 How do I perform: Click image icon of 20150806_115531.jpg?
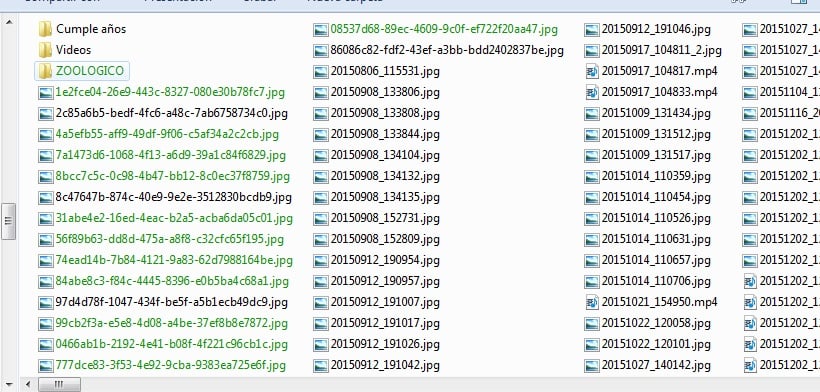click(x=321, y=72)
